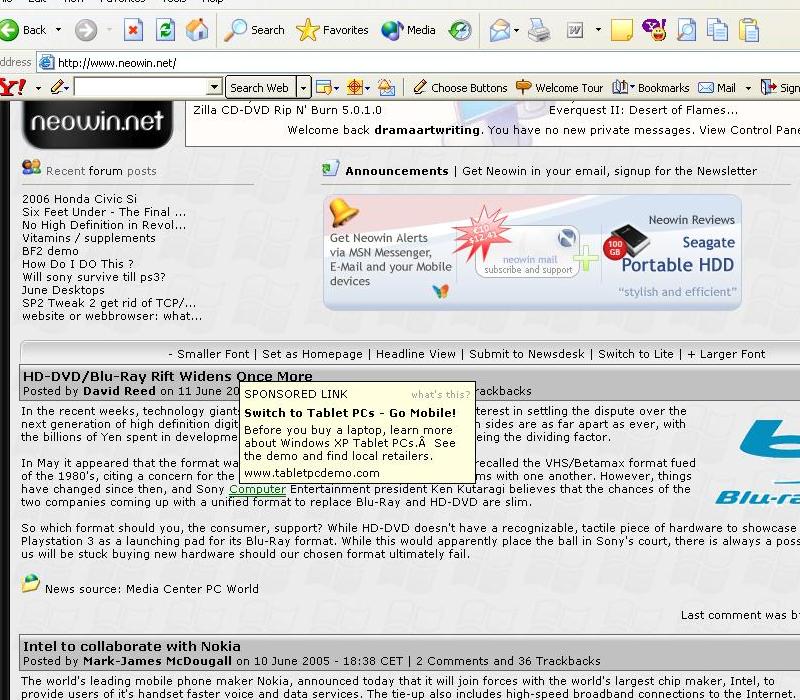Open the Edit with Word dropdown arrow
Image resolution: width=800 pixels, height=700 pixels.
click(598, 30)
